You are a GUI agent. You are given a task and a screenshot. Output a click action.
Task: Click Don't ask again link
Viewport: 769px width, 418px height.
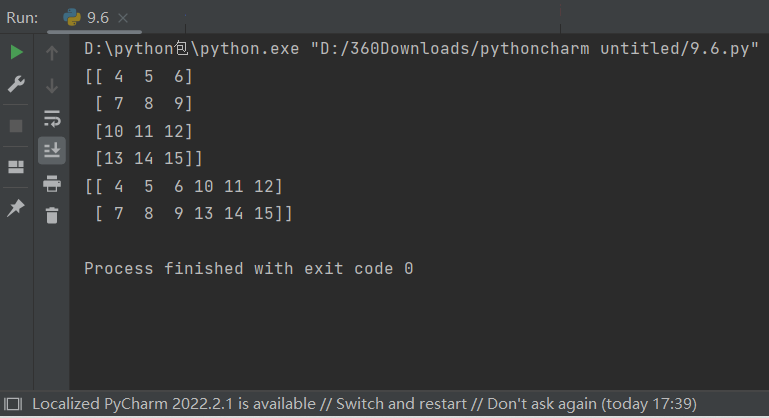coord(542,404)
